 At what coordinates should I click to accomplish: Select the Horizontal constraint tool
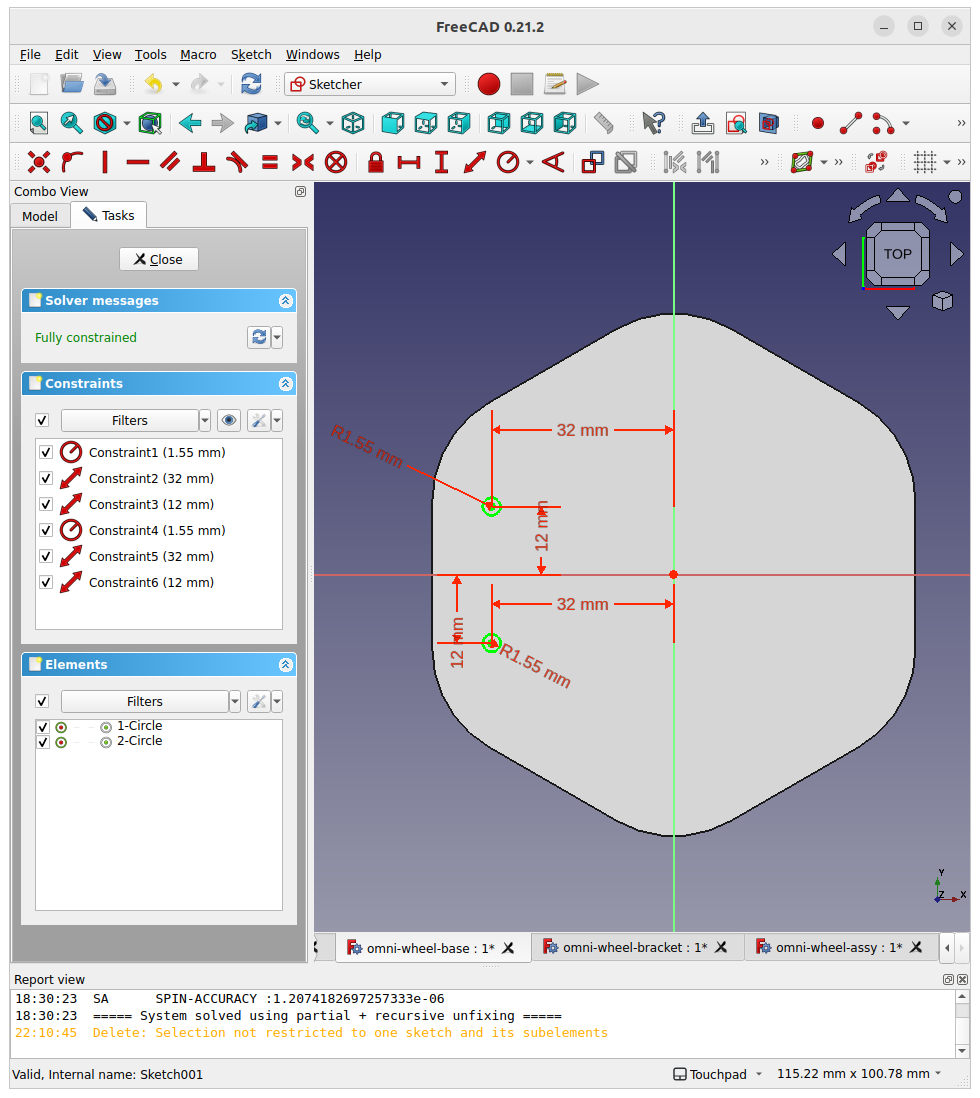click(x=138, y=162)
